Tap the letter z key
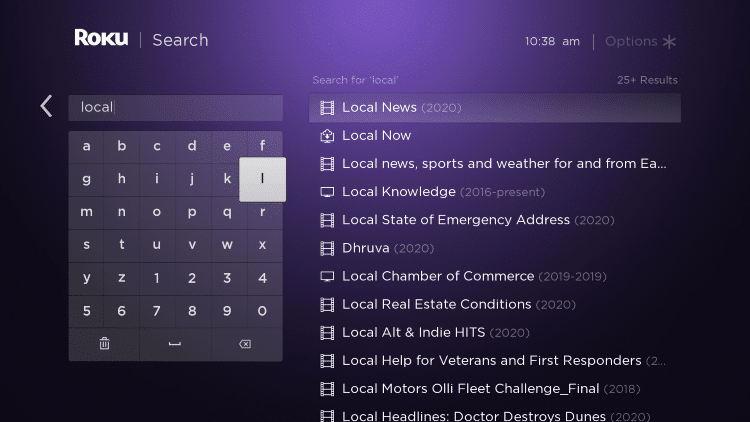 tap(121, 278)
